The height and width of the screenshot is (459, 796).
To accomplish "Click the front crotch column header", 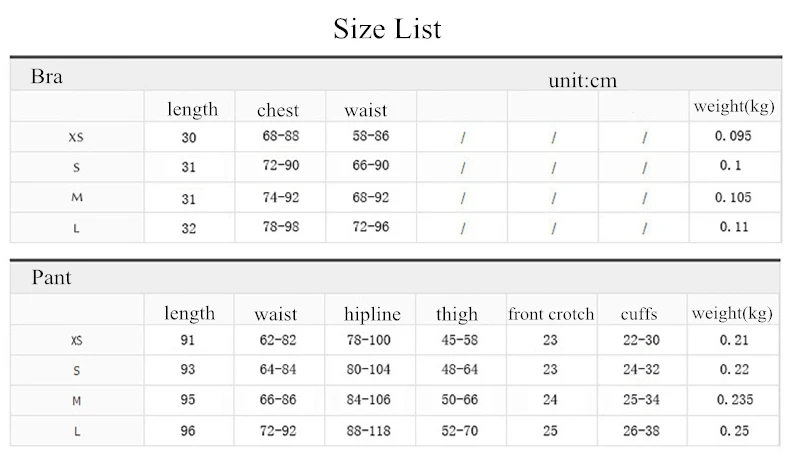I will coord(551,314).
